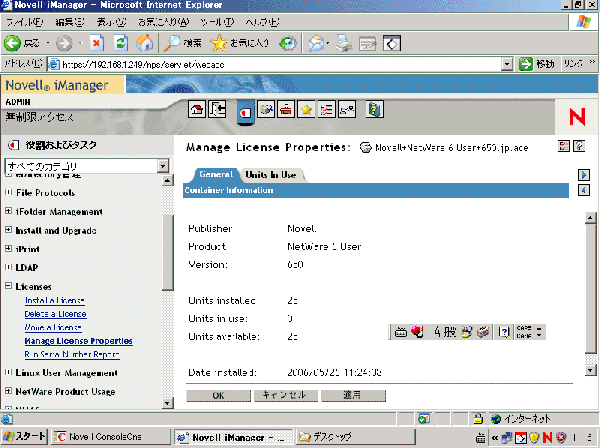Select the Roles and Tasks icon

tap(246, 112)
